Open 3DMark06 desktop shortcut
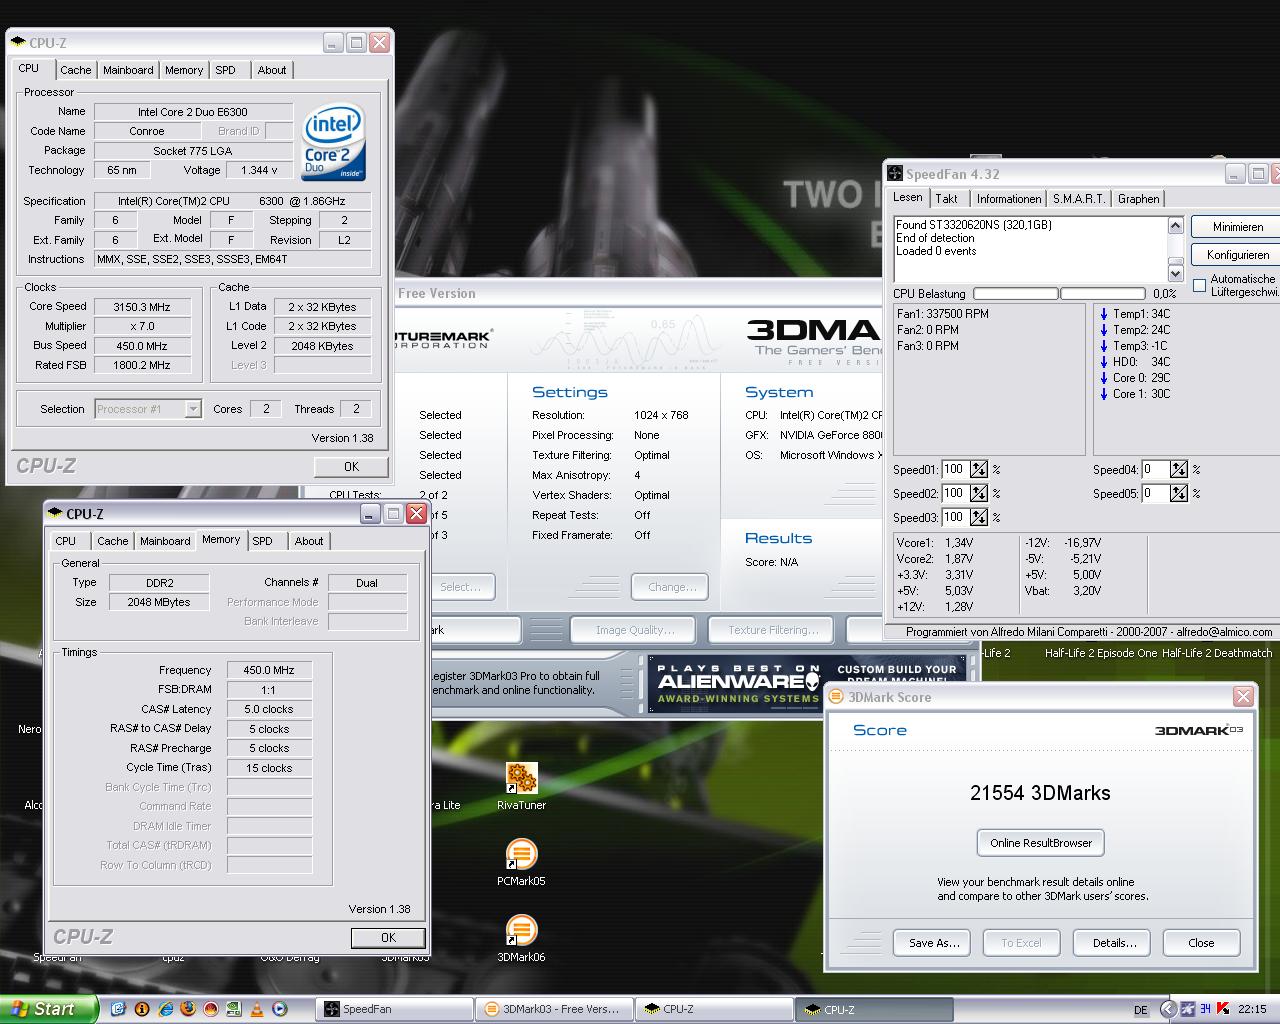Image resolution: width=1280 pixels, height=1024 pixels. point(521,938)
